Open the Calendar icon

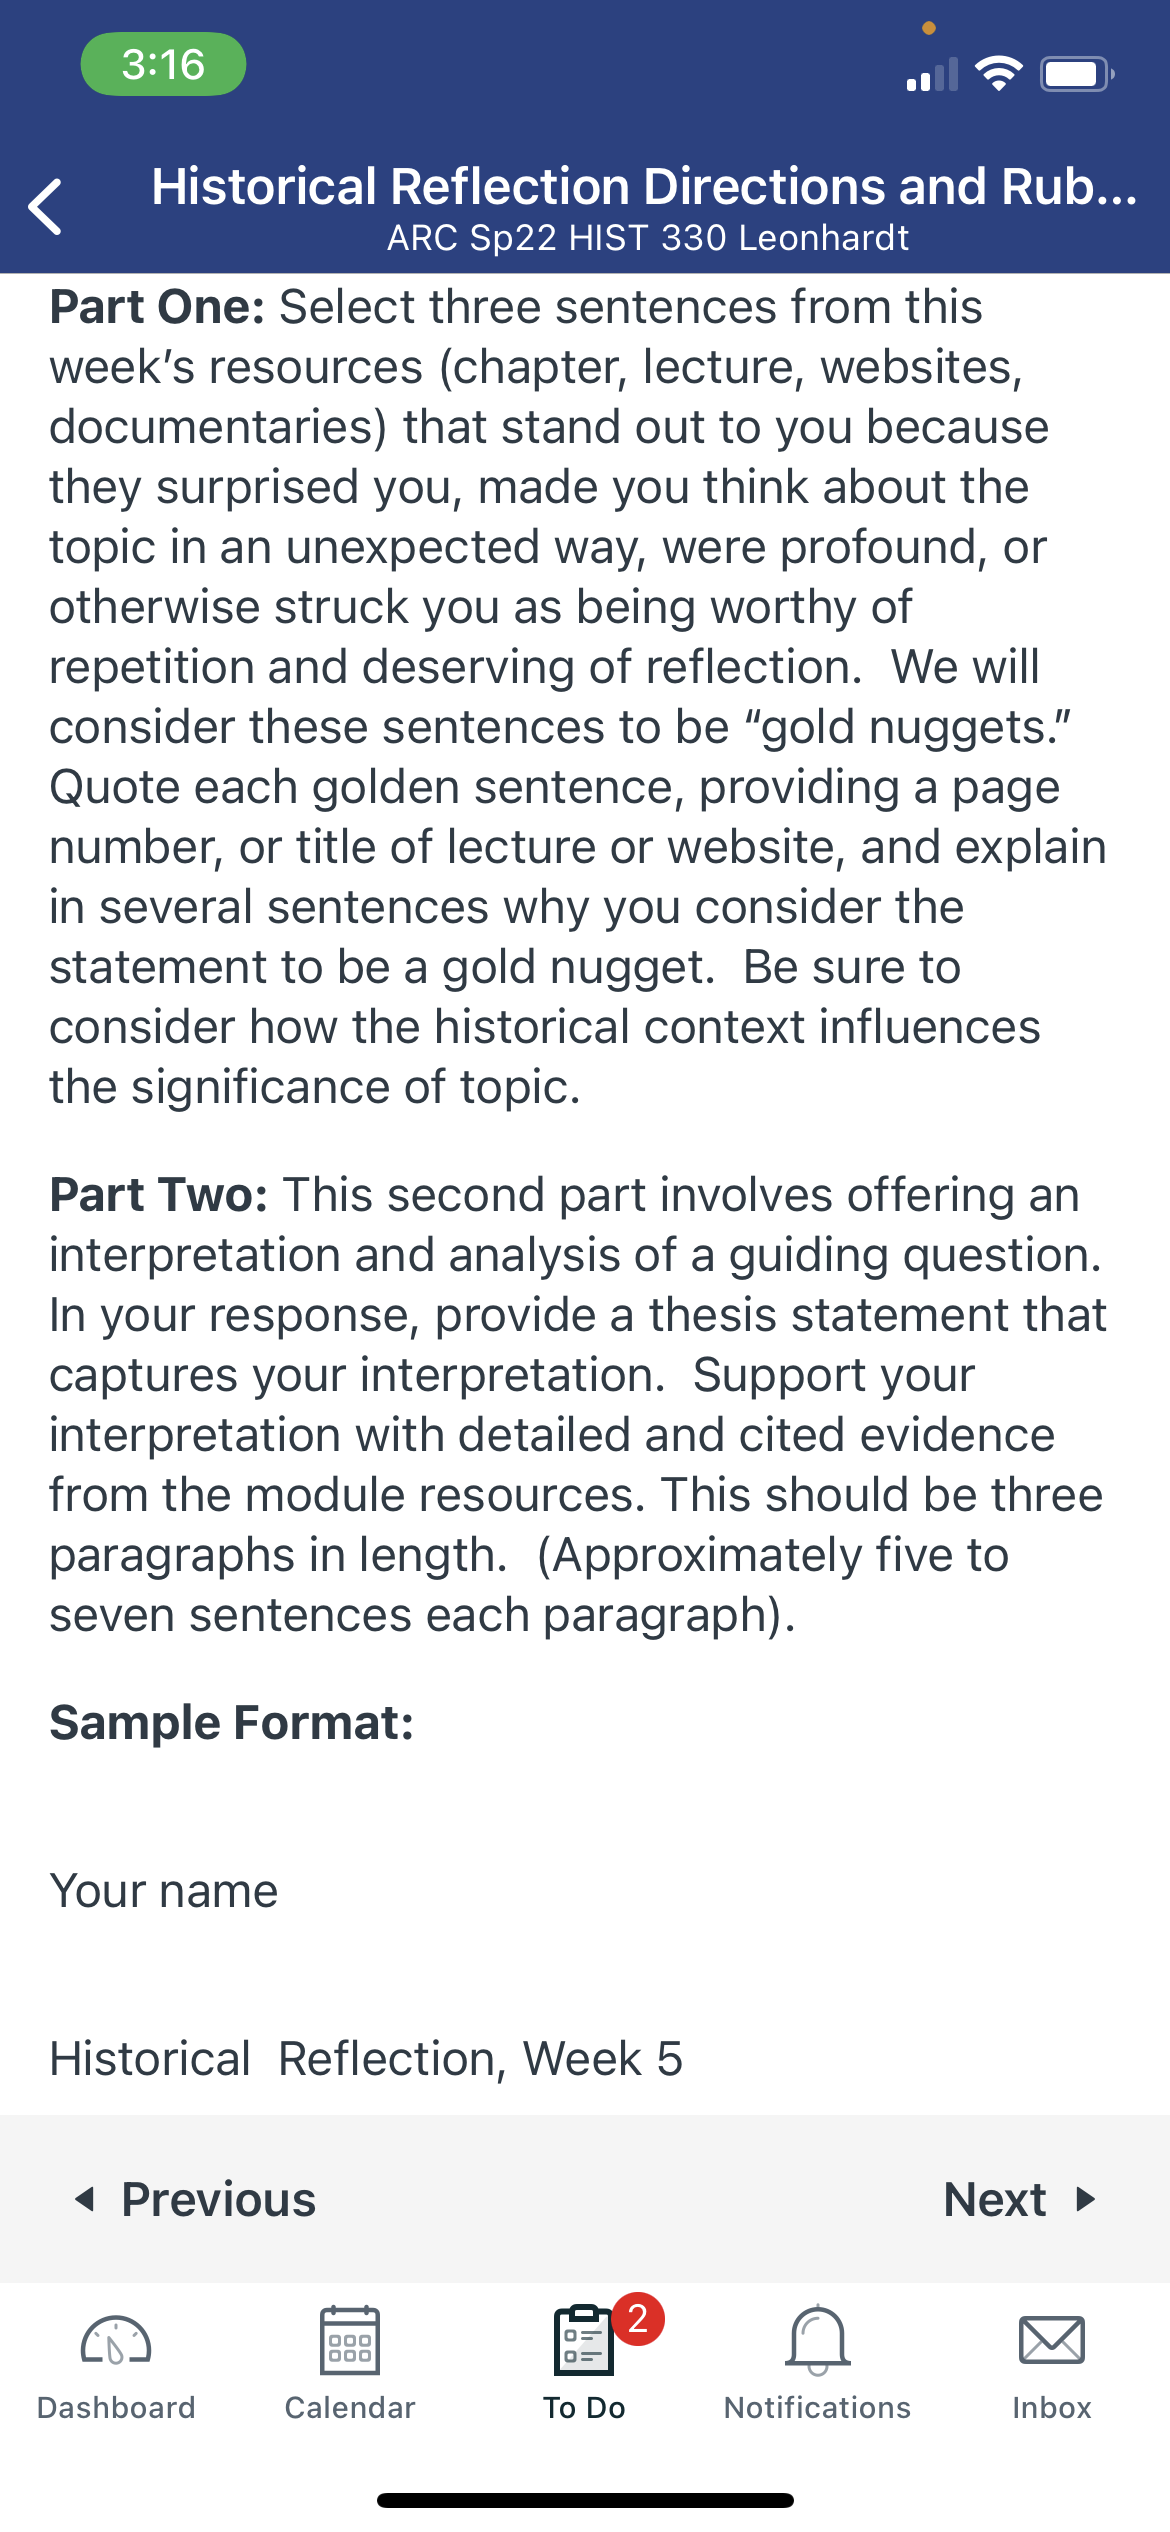[350, 2340]
